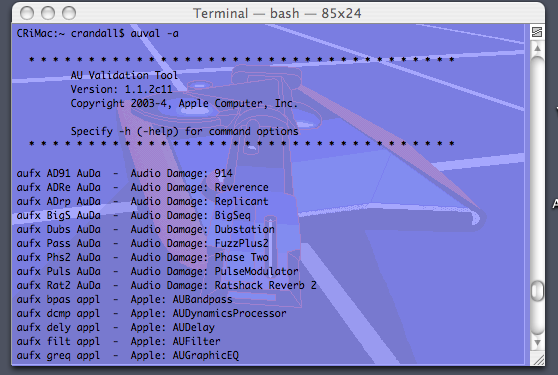Screen dimensions: 558x375
Task: Click the 'Audio Damage: Reverence' row
Action: [142, 188]
